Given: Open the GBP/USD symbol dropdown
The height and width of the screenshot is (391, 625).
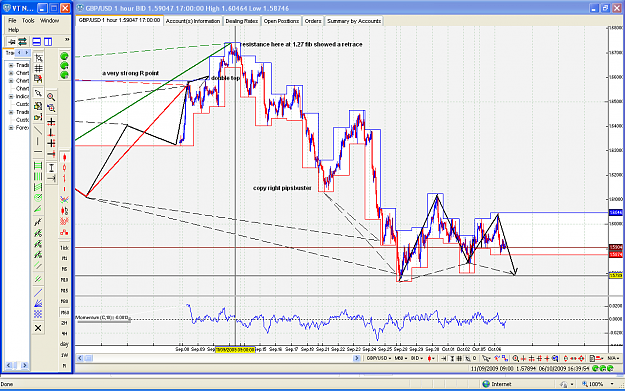Looking at the screenshot, I should (379, 358).
